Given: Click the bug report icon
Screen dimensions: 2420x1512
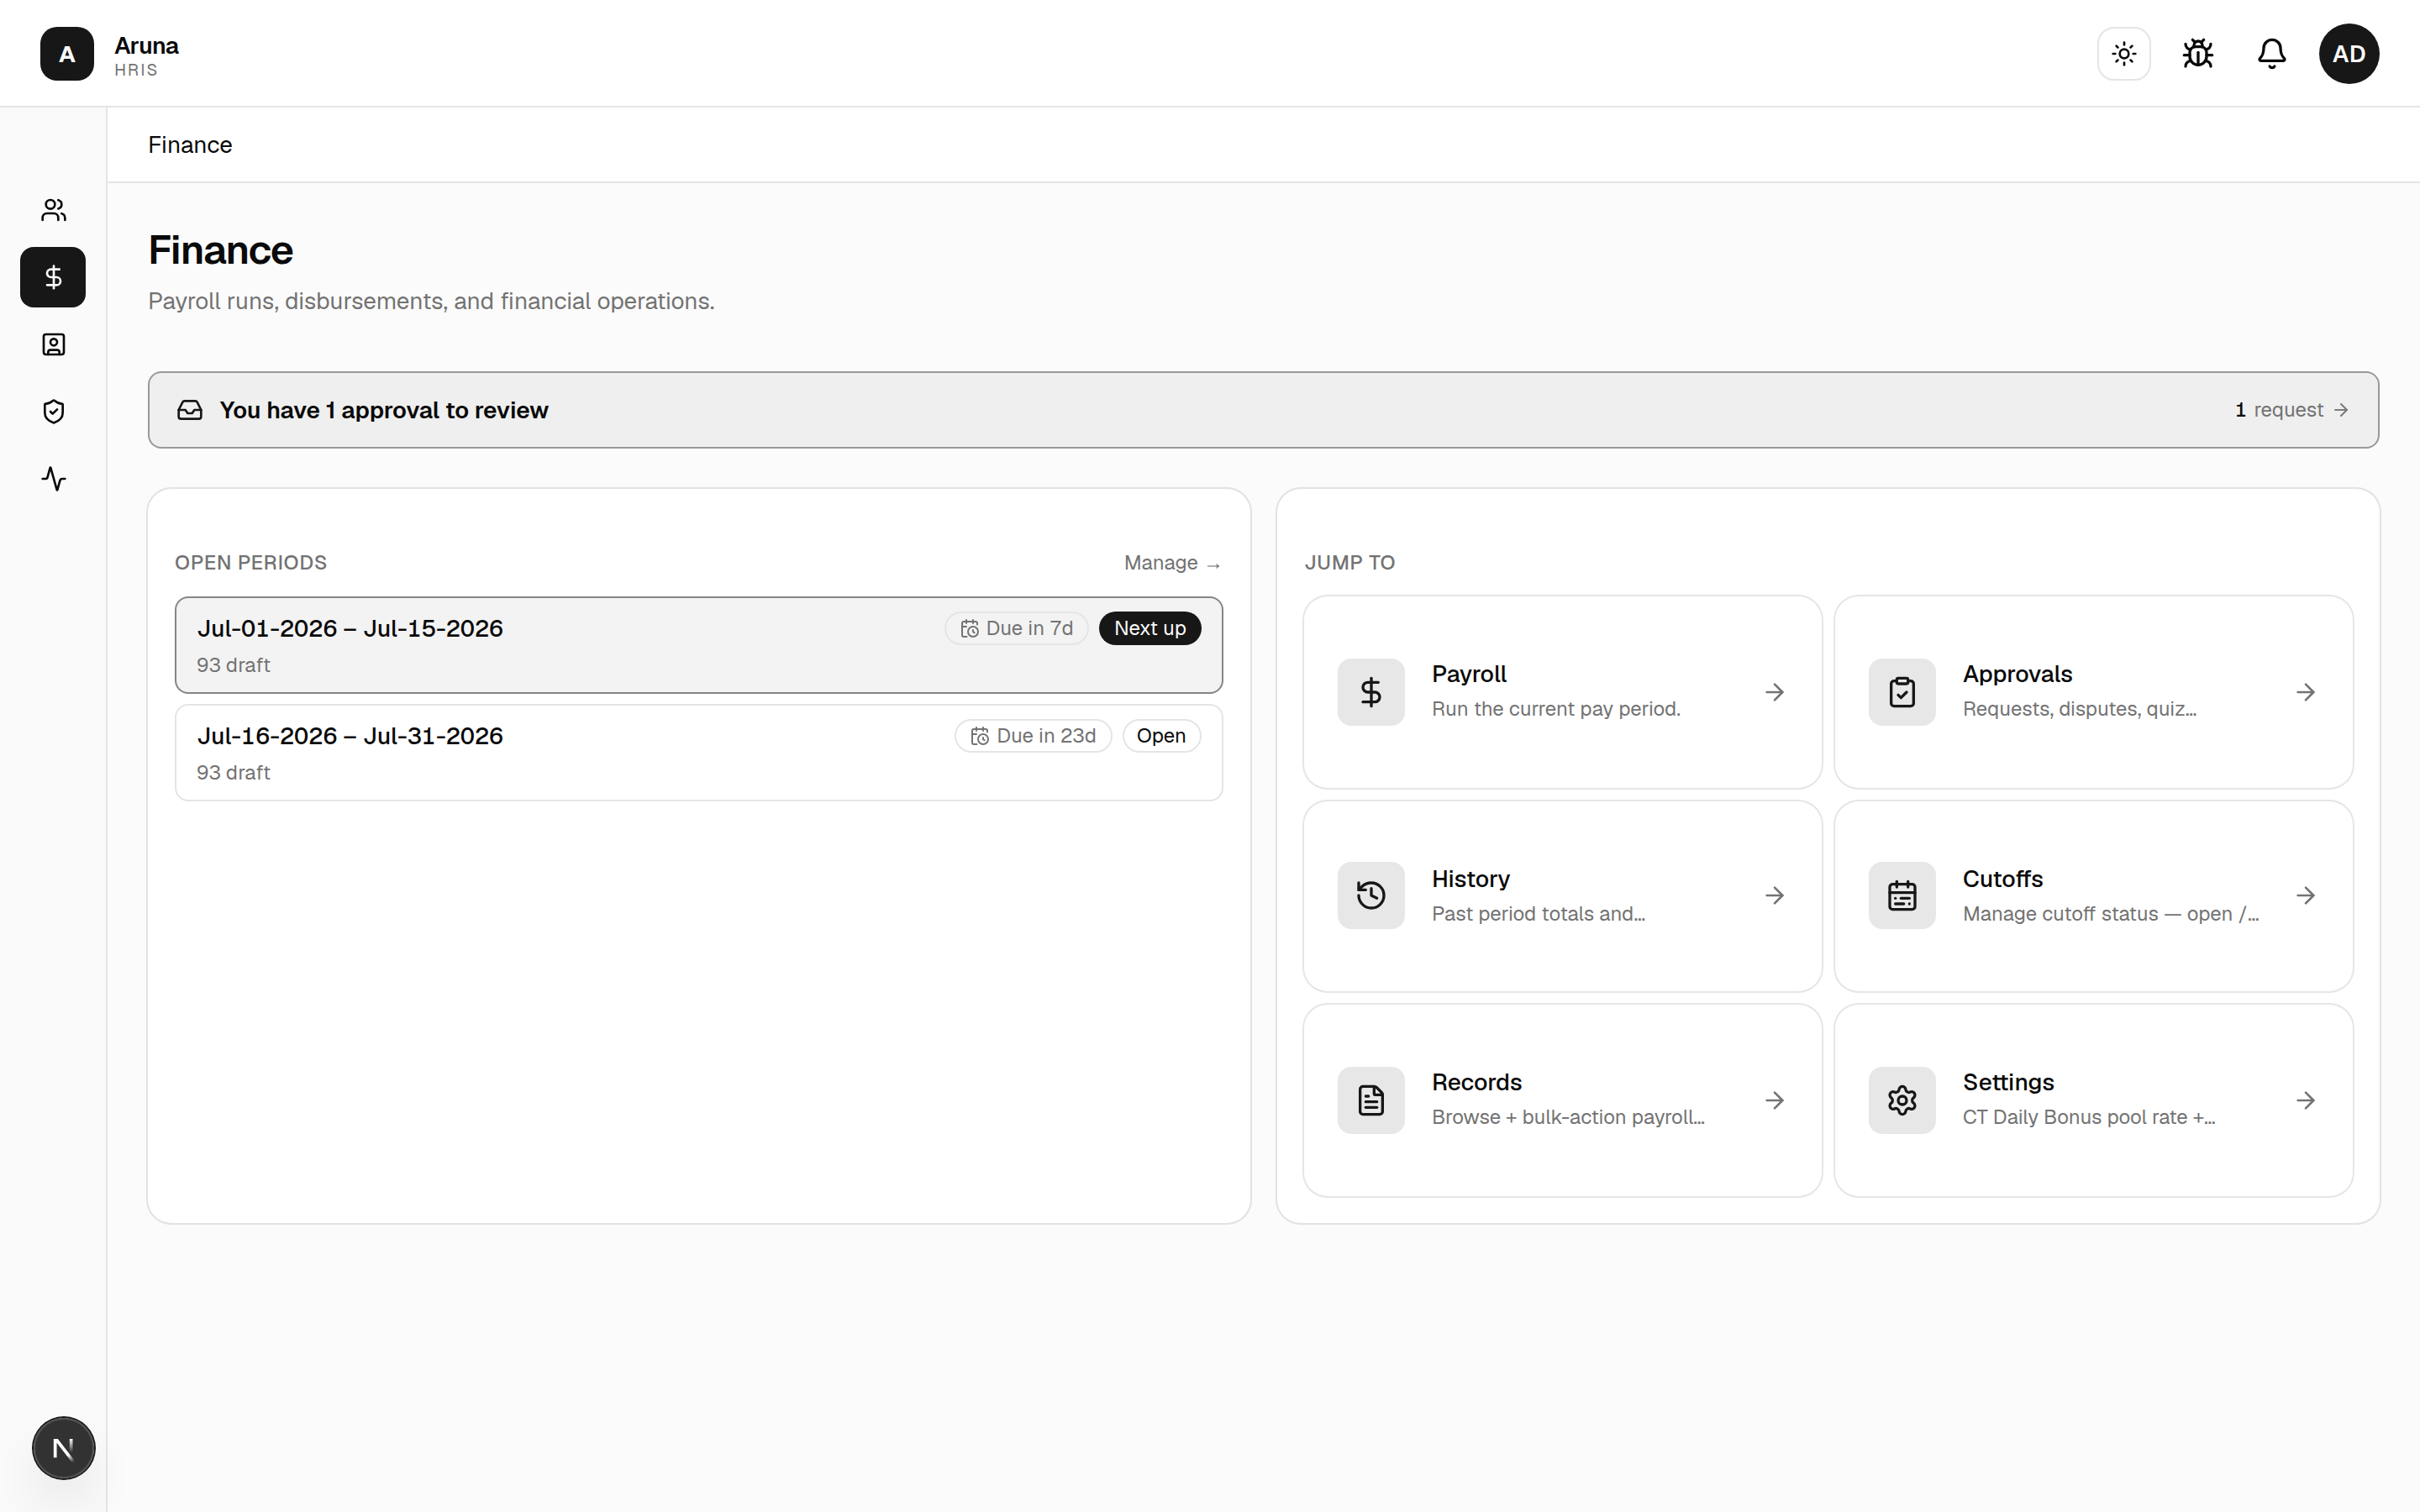Looking at the screenshot, I should [2198, 54].
